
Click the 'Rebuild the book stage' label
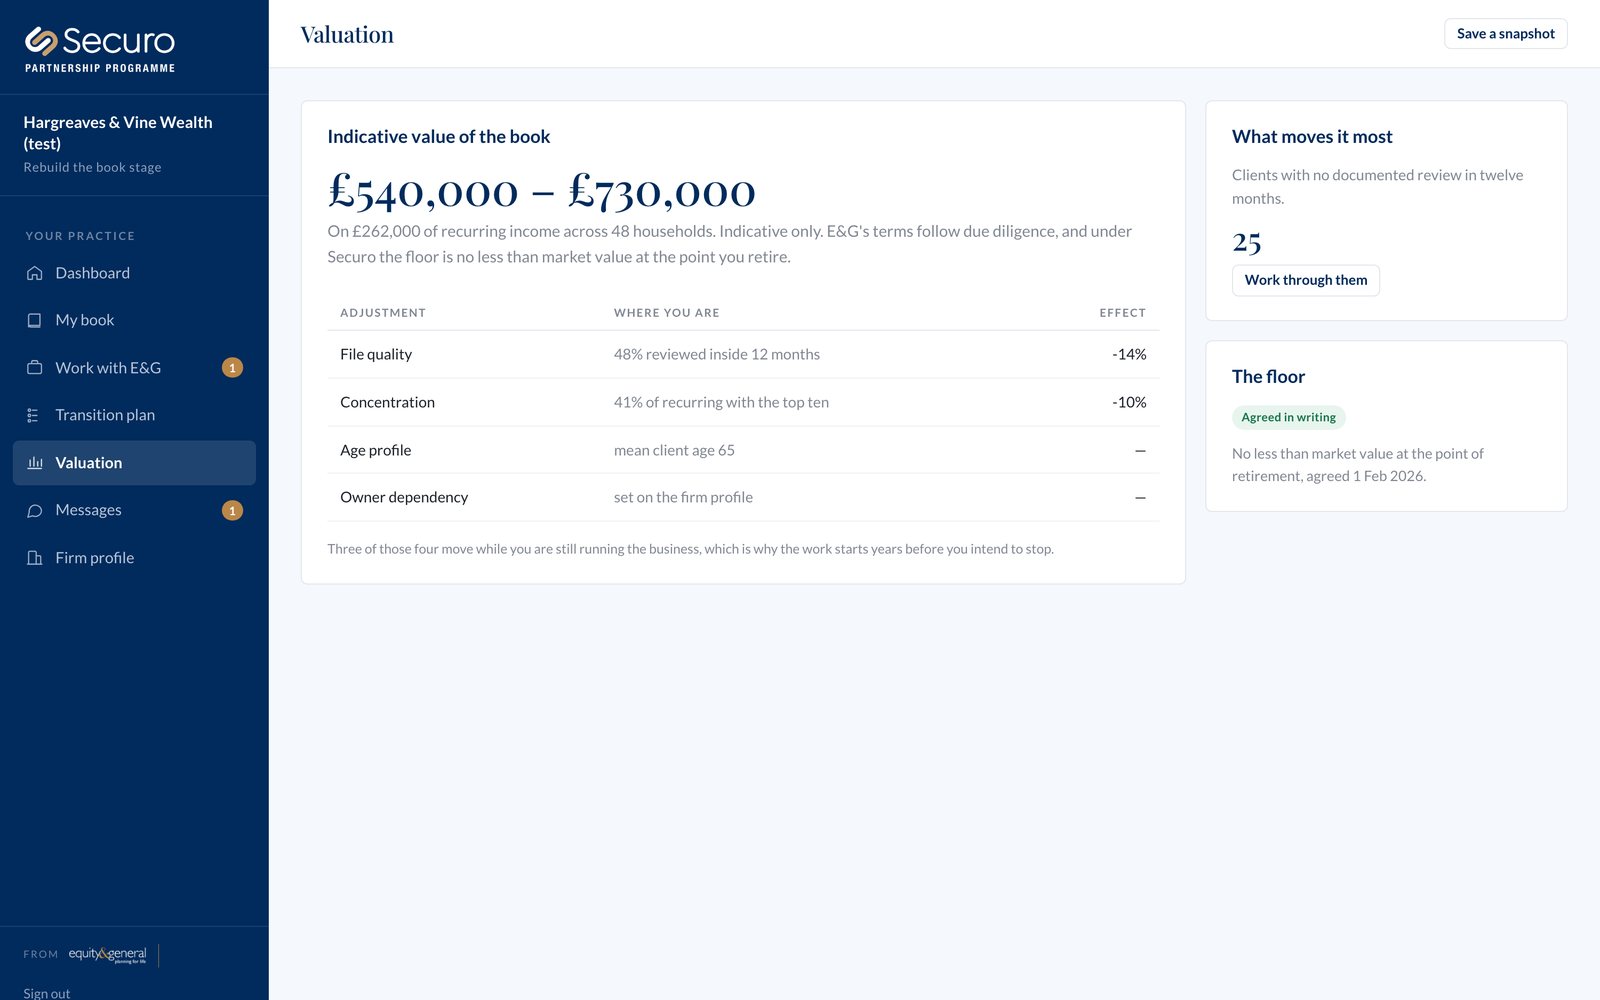pyautogui.click(x=92, y=167)
